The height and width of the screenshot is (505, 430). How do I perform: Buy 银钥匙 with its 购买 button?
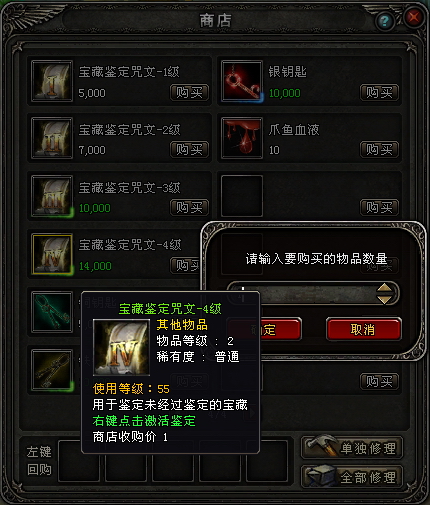(379, 93)
